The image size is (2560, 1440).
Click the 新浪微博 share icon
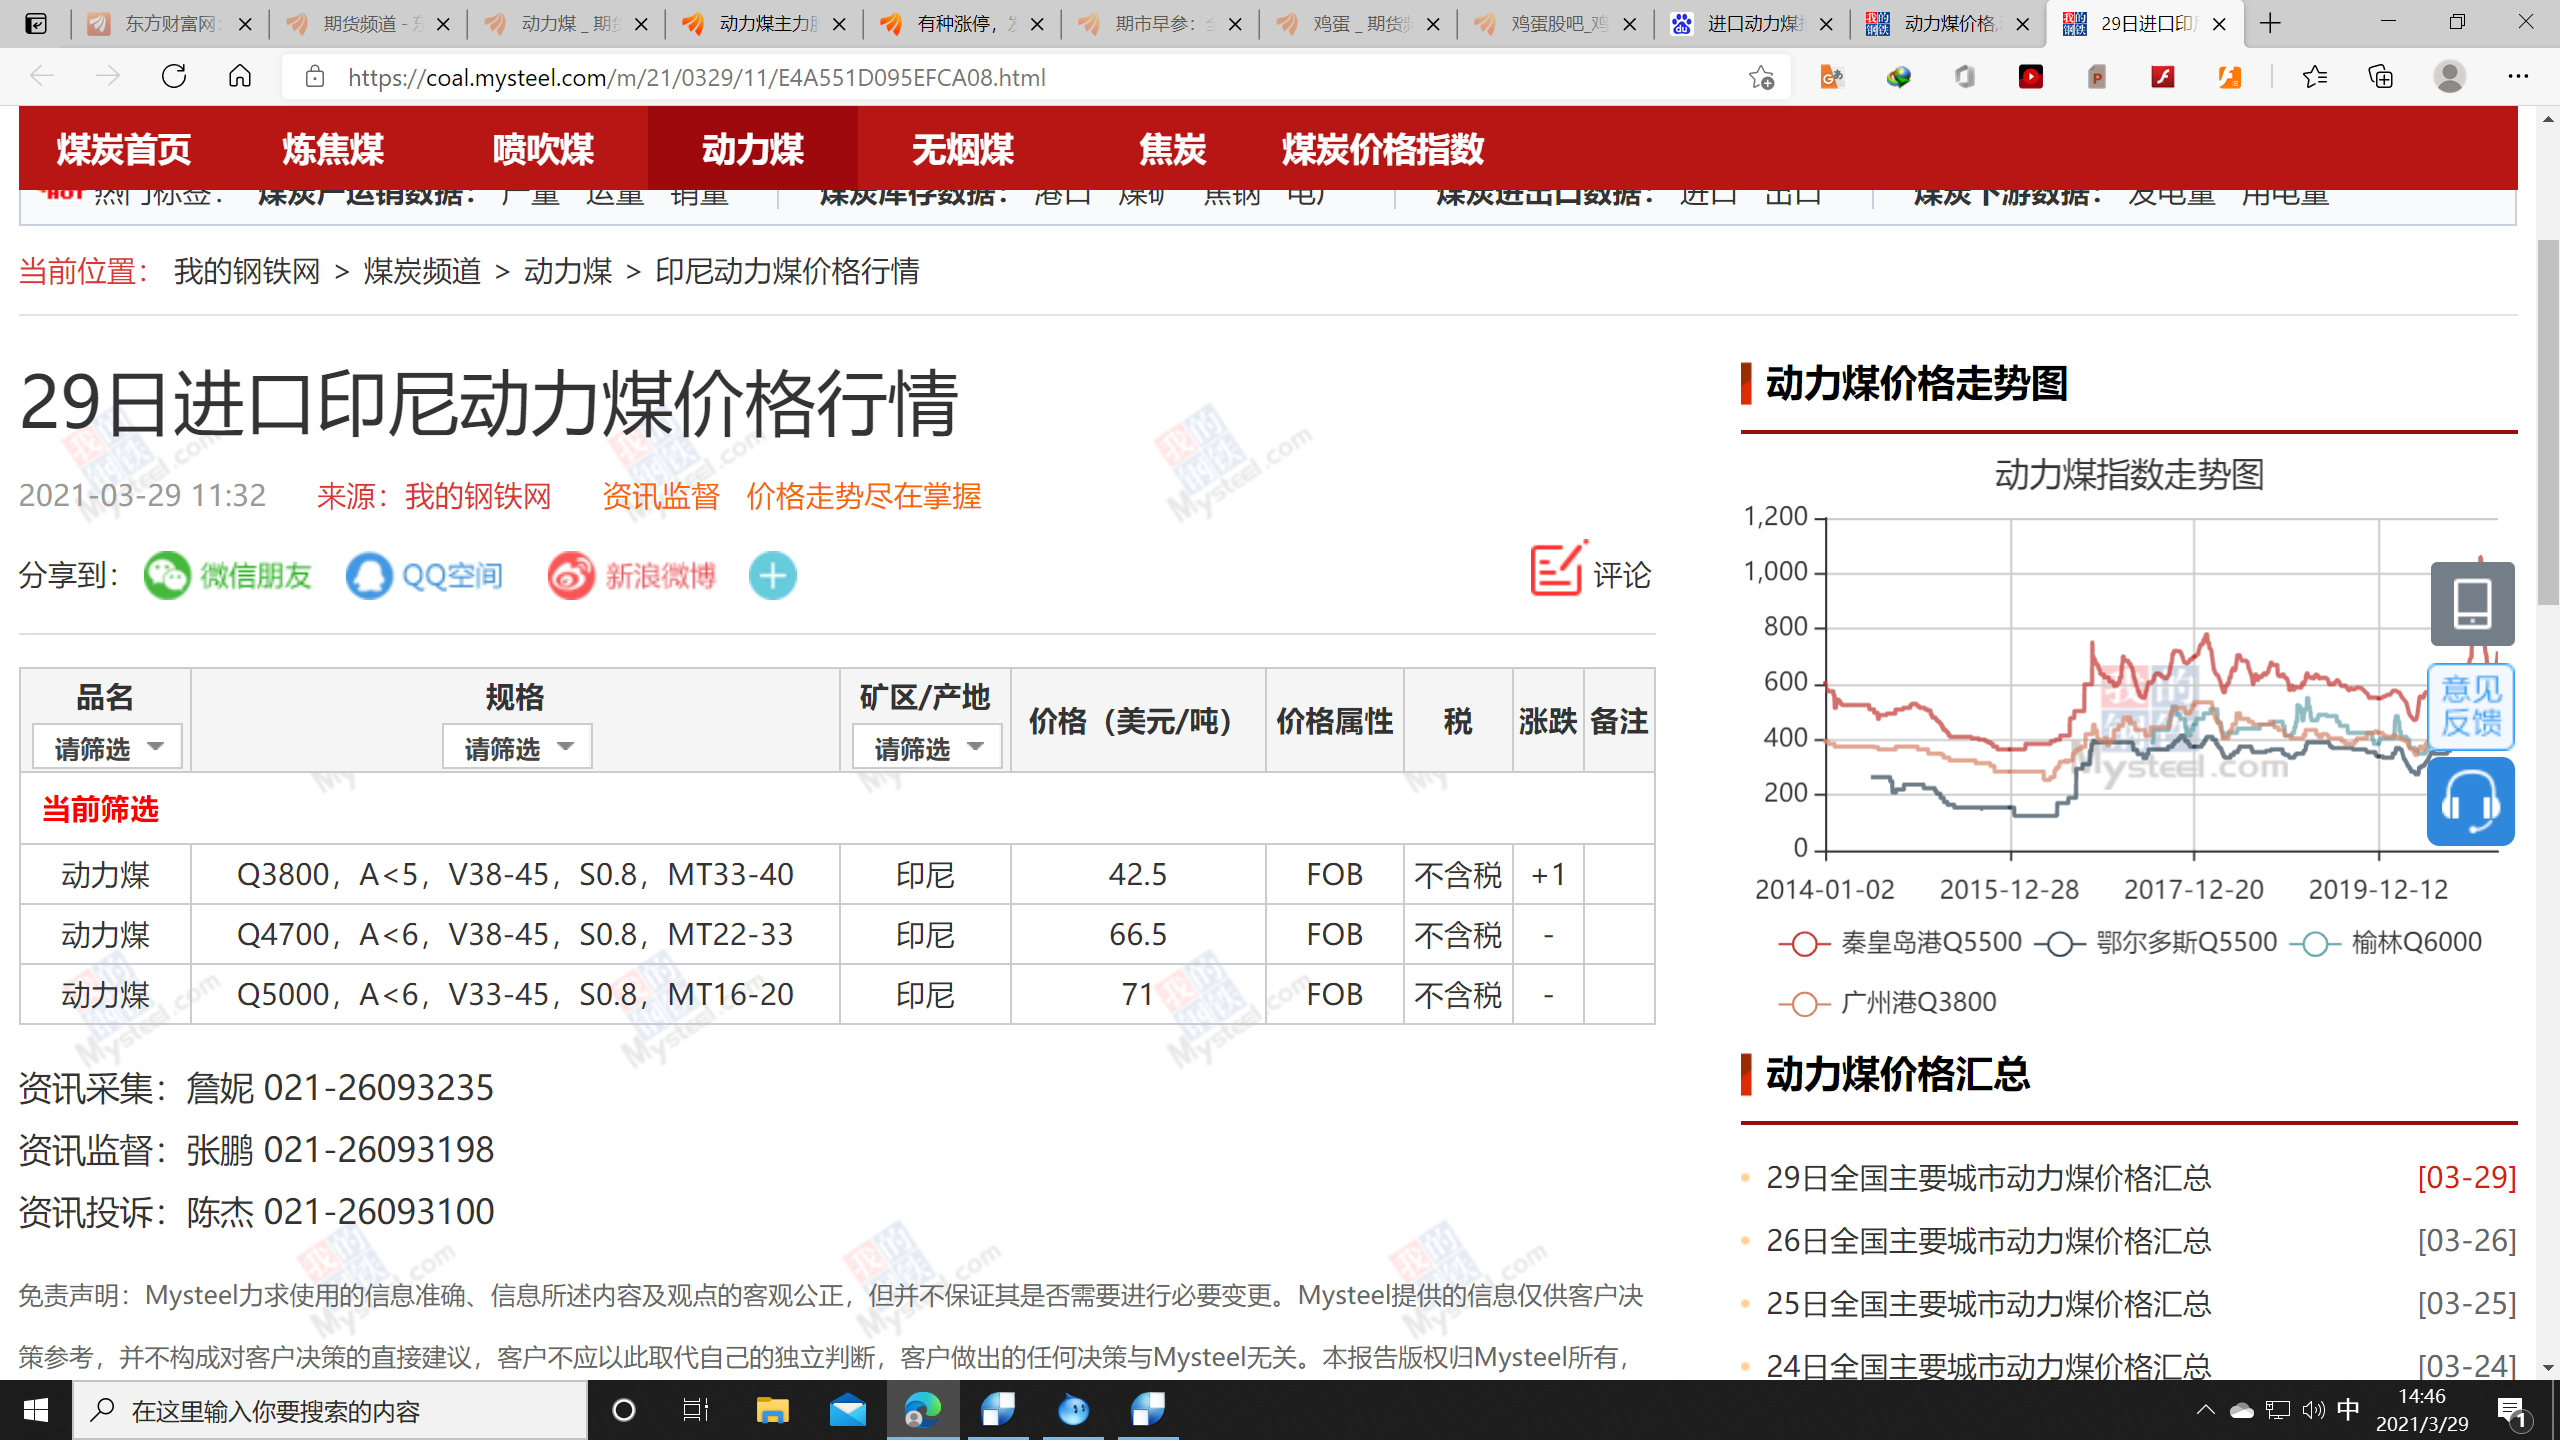571,576
